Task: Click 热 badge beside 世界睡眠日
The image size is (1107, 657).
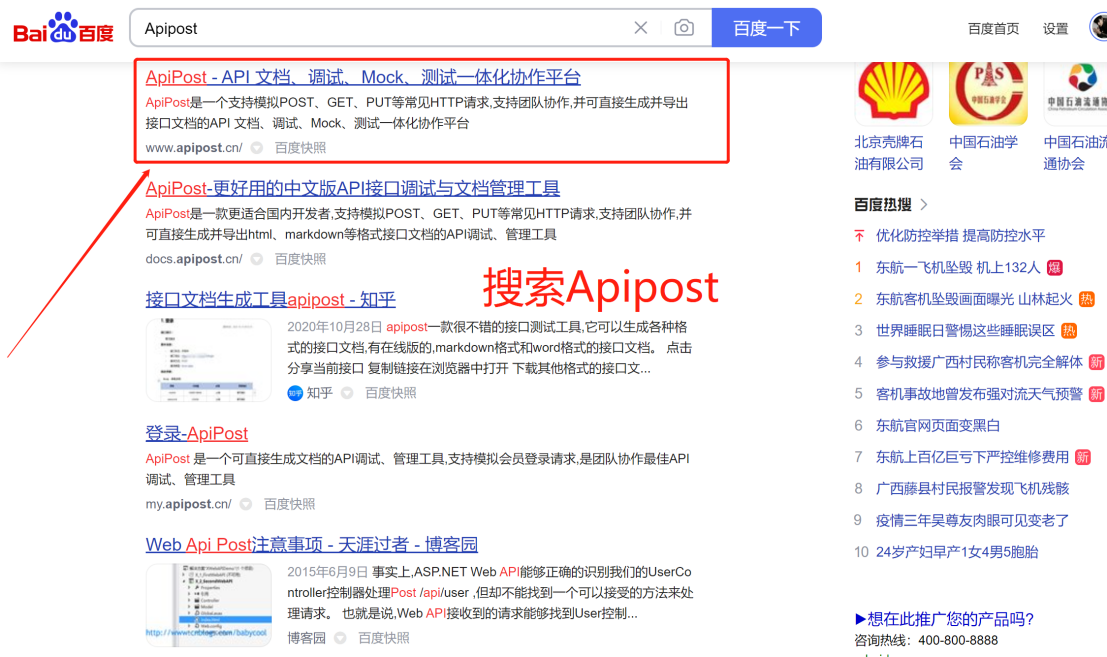Action: coord(1069,330)
